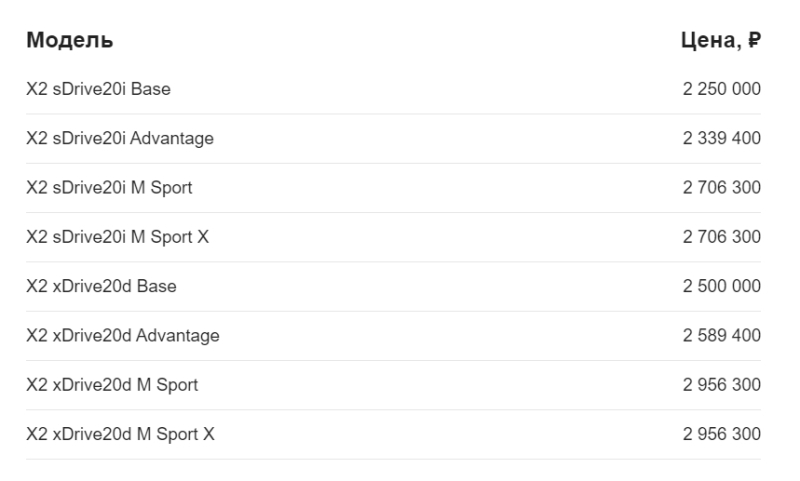
Task: Click the ruble symbol in price header
Action: [x=754, y=40]
